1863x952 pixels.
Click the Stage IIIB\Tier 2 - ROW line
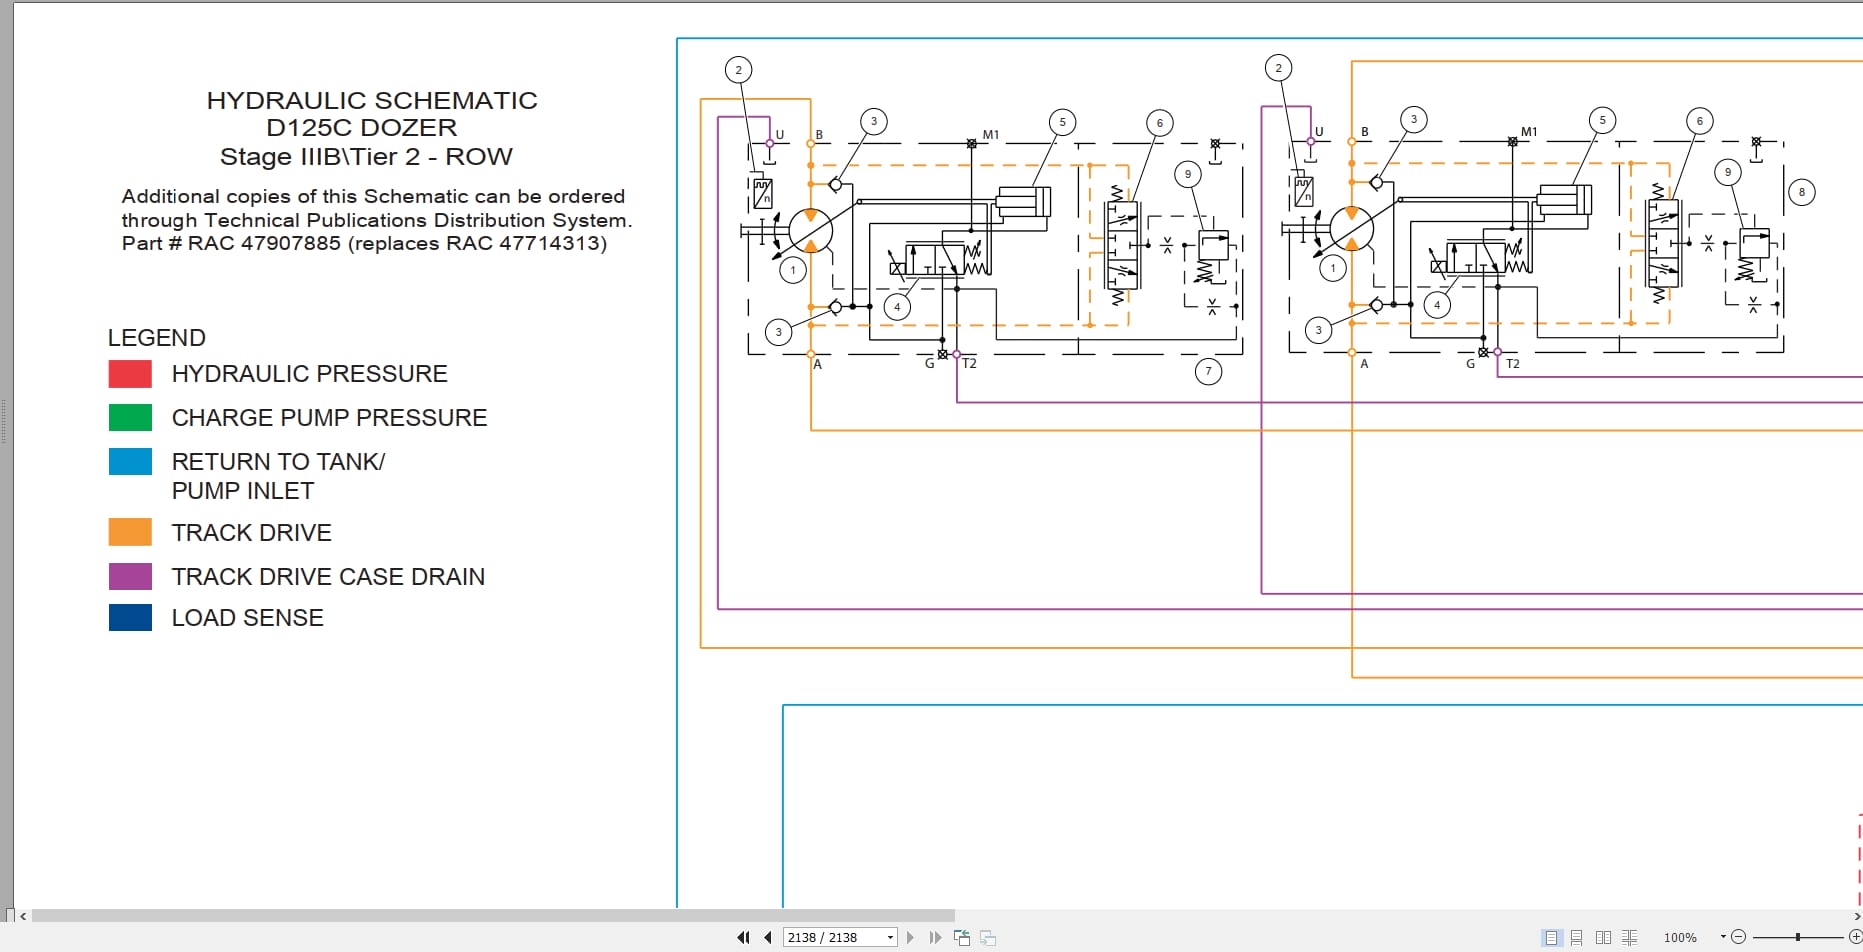[x=366, y=157]
